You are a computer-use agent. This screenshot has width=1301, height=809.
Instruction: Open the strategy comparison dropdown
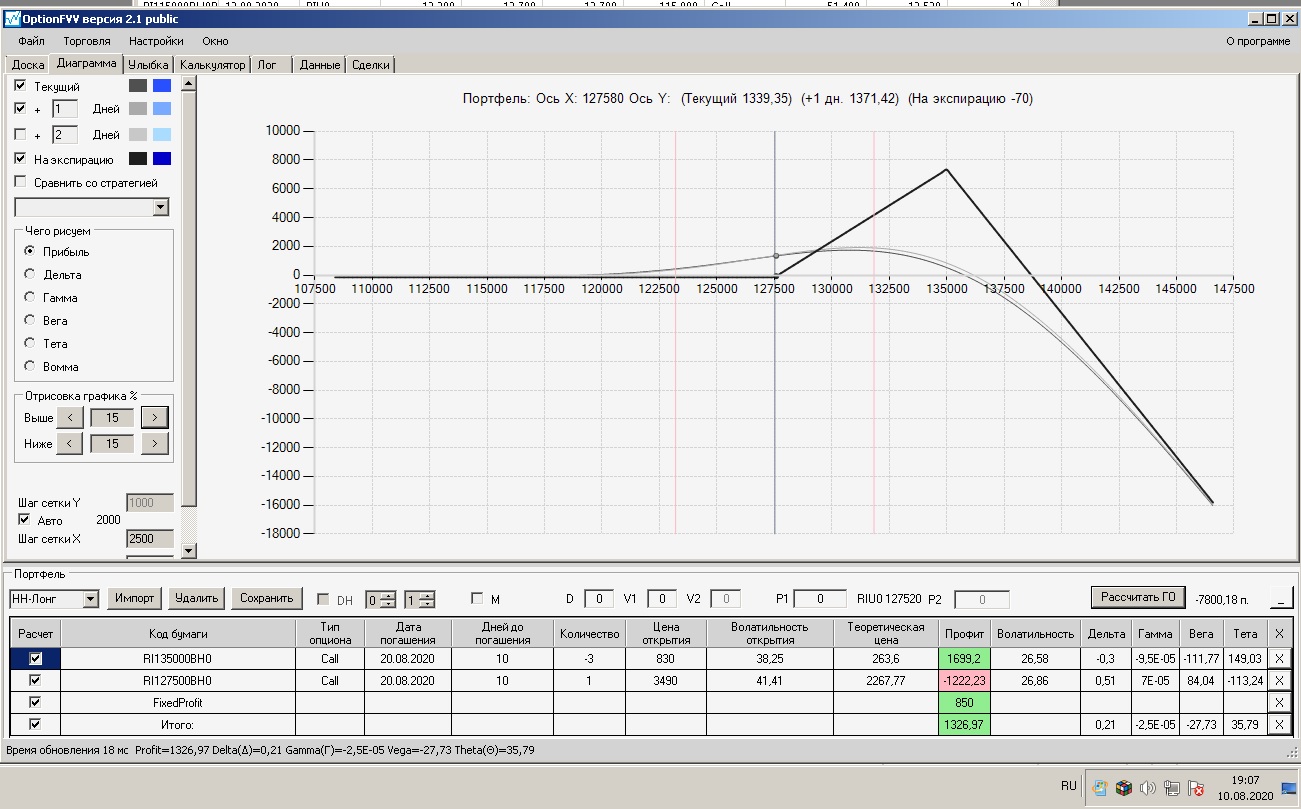160,207
